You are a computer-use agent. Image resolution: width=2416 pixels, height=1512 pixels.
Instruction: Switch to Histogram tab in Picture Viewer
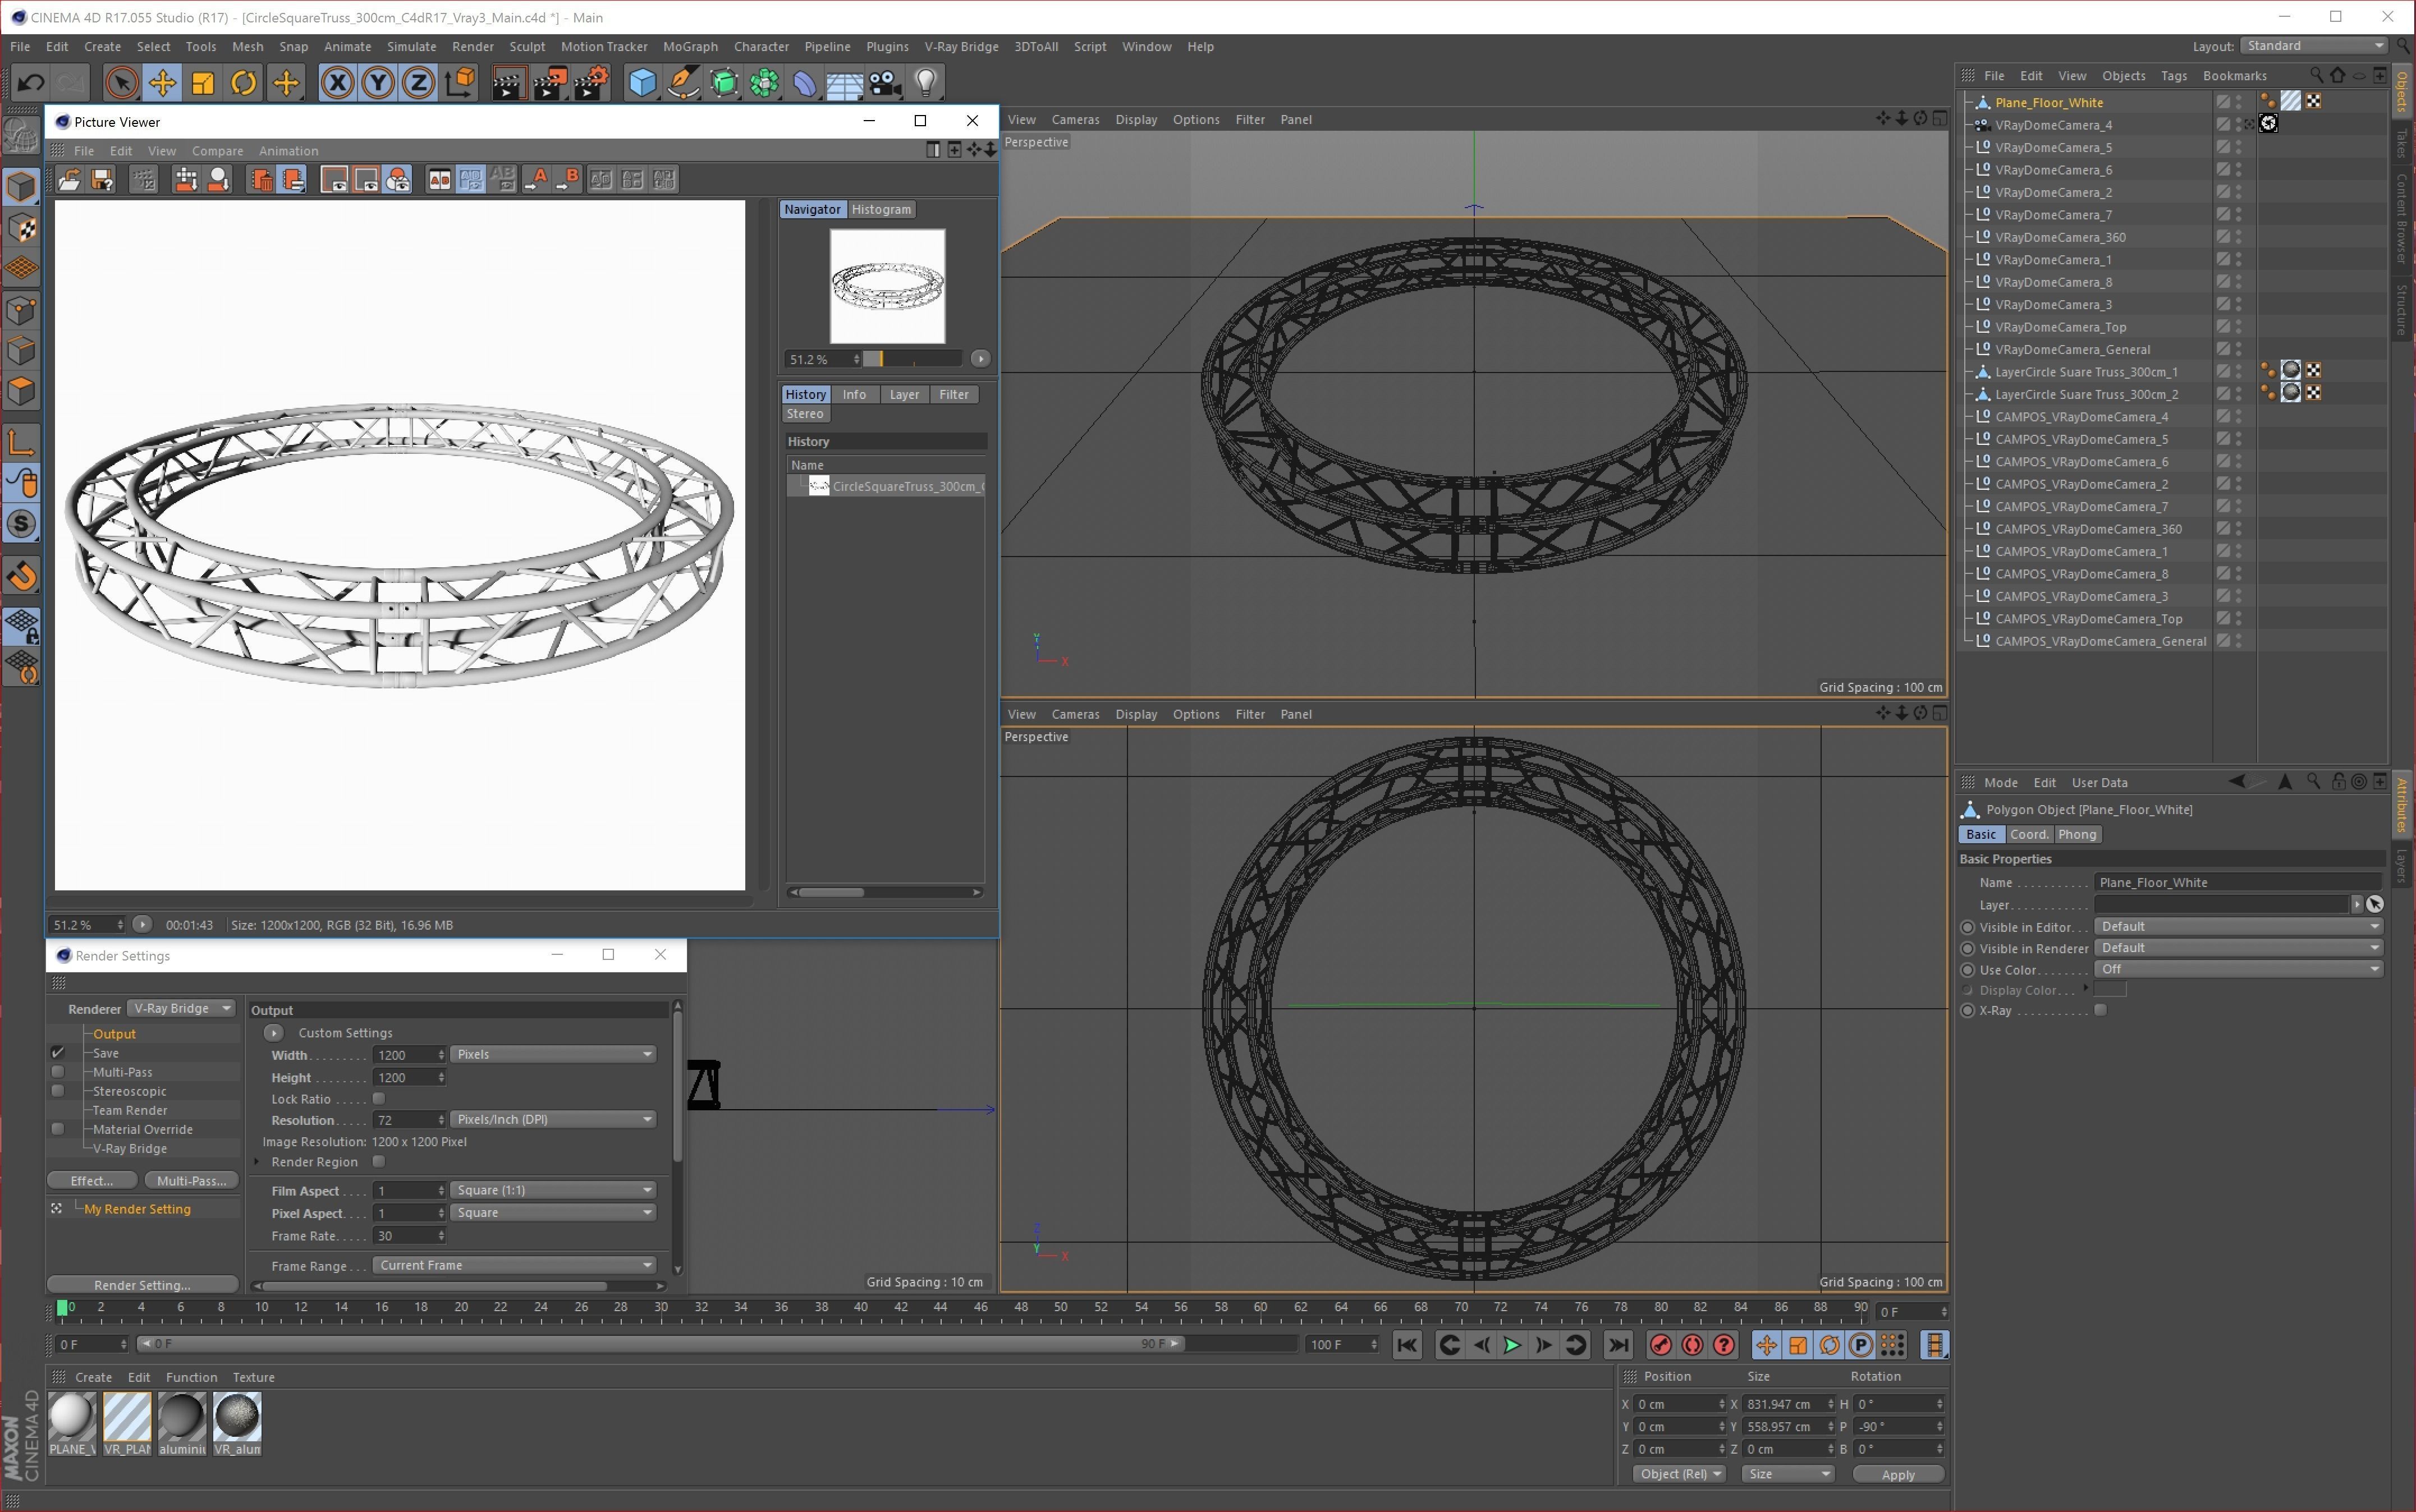881,209
